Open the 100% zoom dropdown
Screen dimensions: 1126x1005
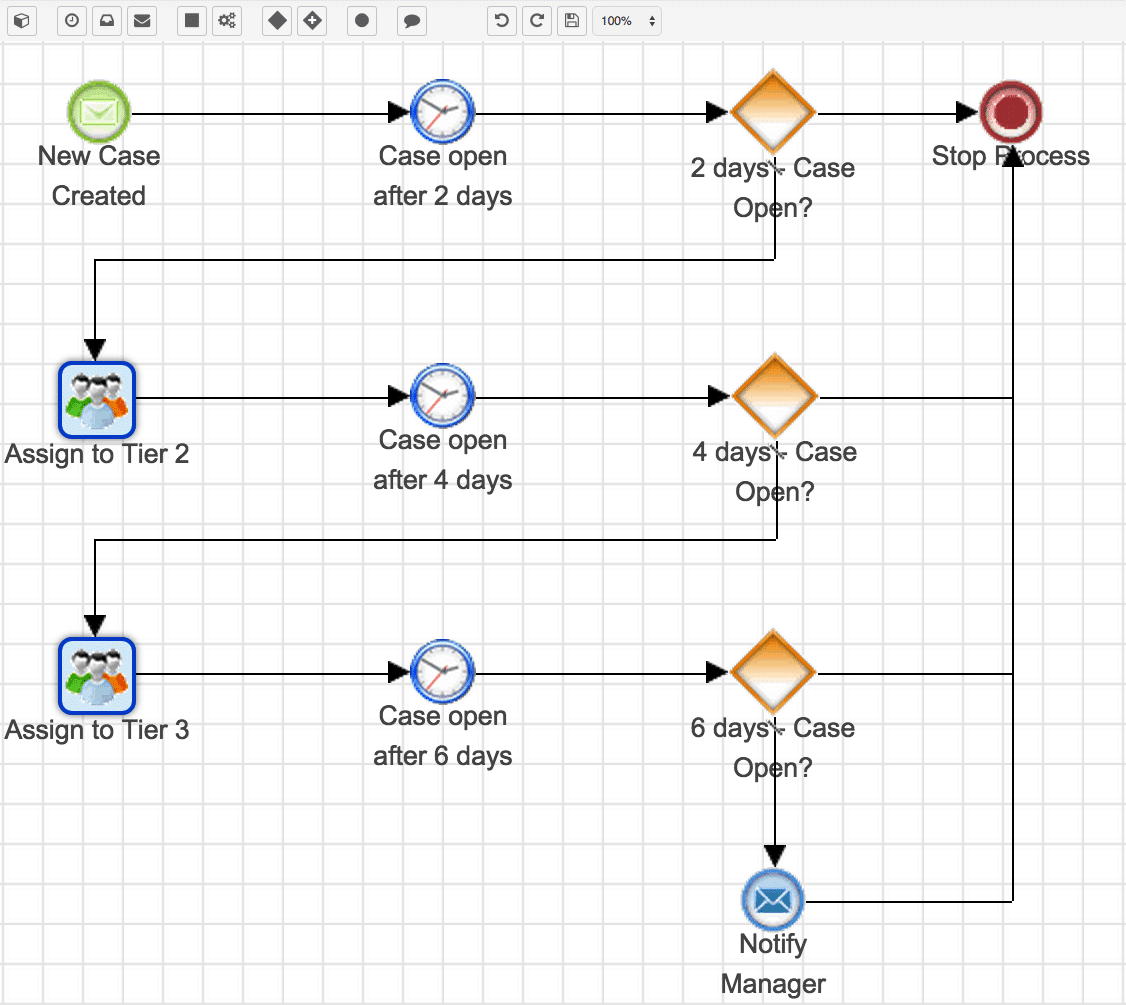[x=627, y=21]
